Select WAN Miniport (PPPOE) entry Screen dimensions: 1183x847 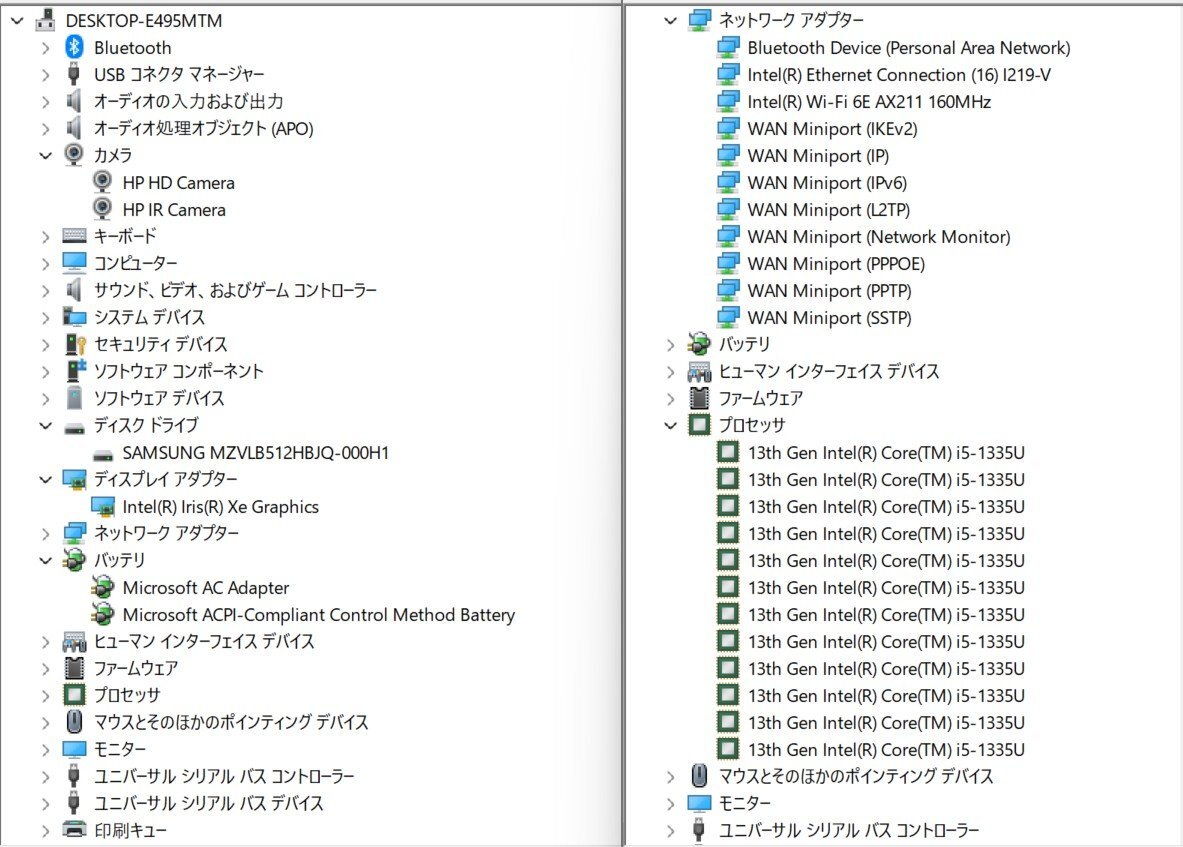(x=836, y=263)
